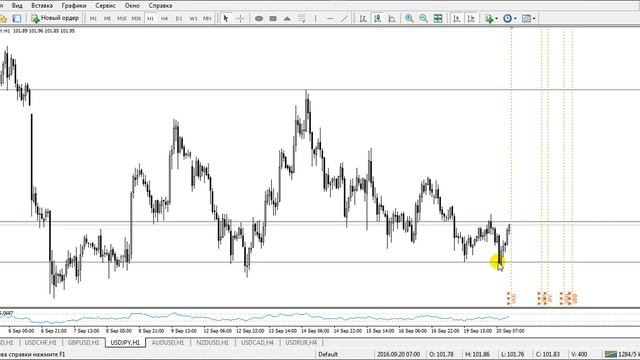
Task: Click the 20 Sep 07:00 time axis label
Action: (x=510, y=331)
